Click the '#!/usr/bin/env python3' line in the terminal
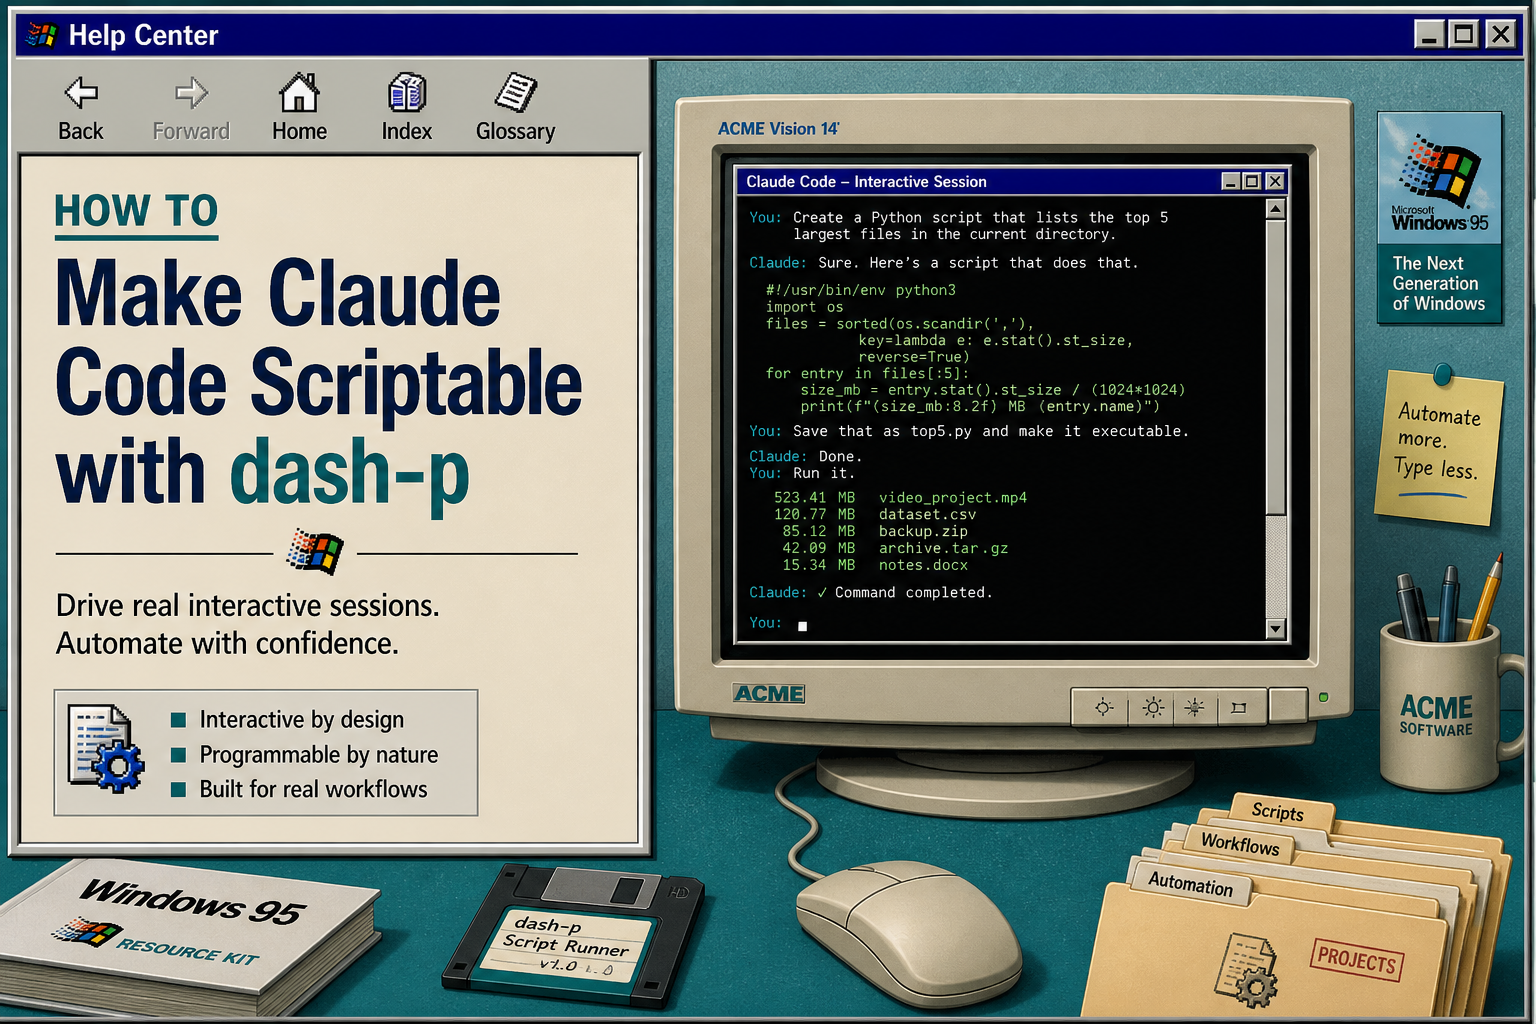This screenshot has width=1536, height=1024. click(x=861, y=290)
